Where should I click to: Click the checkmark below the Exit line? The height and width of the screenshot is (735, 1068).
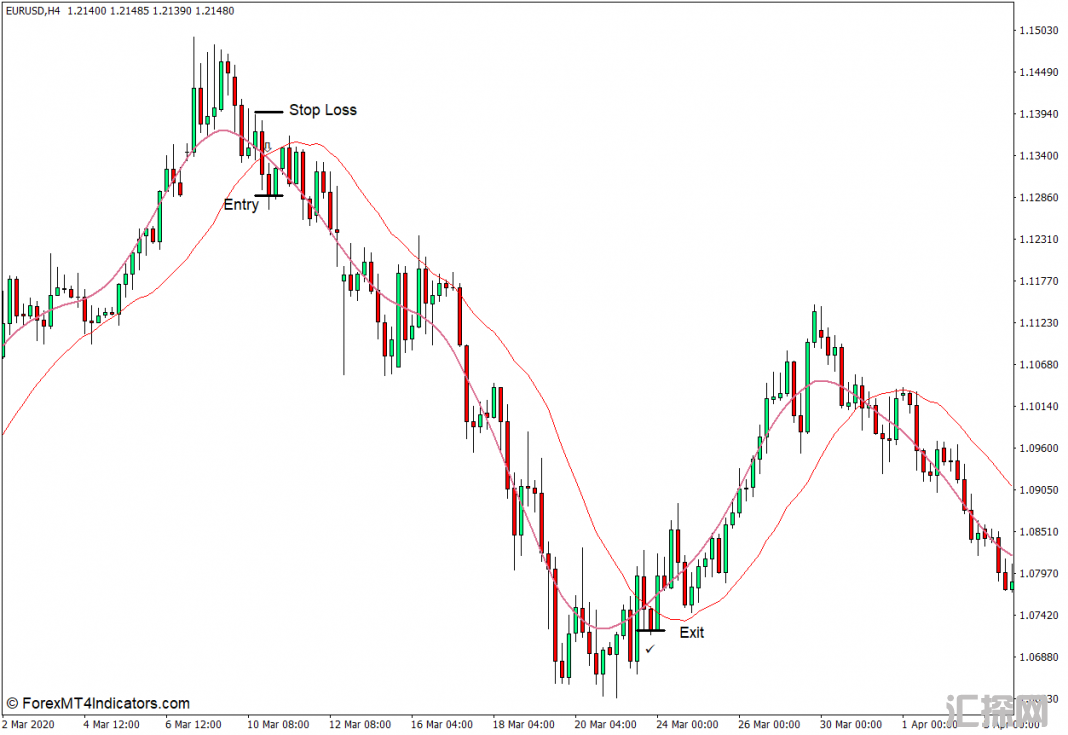click(650, 650)
